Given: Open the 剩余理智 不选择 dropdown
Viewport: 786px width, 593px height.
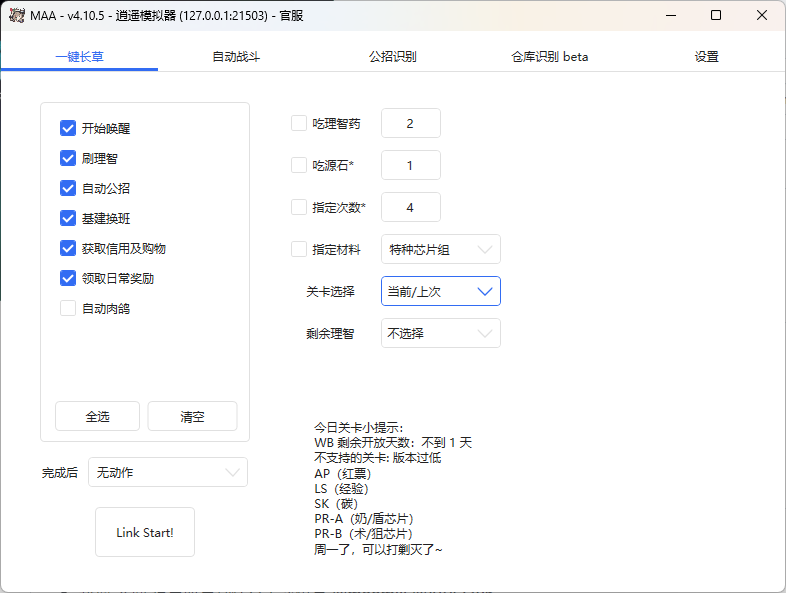Looking at the screenshot, I should pos(441,333).
